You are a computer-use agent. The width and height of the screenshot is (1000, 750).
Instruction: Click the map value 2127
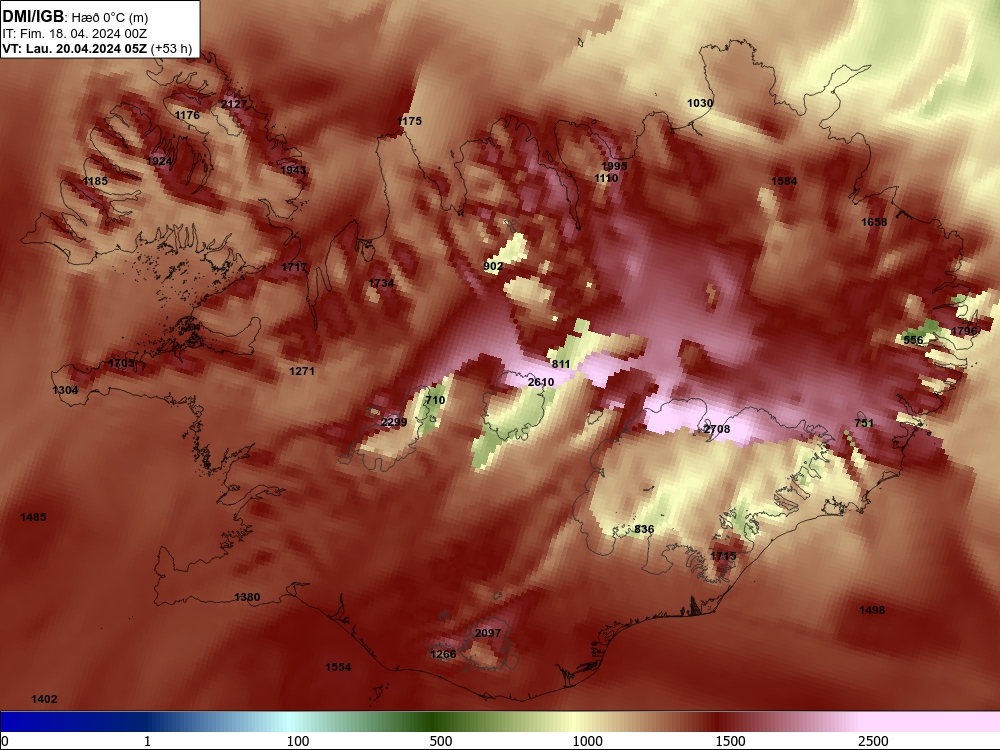(234, 104)
